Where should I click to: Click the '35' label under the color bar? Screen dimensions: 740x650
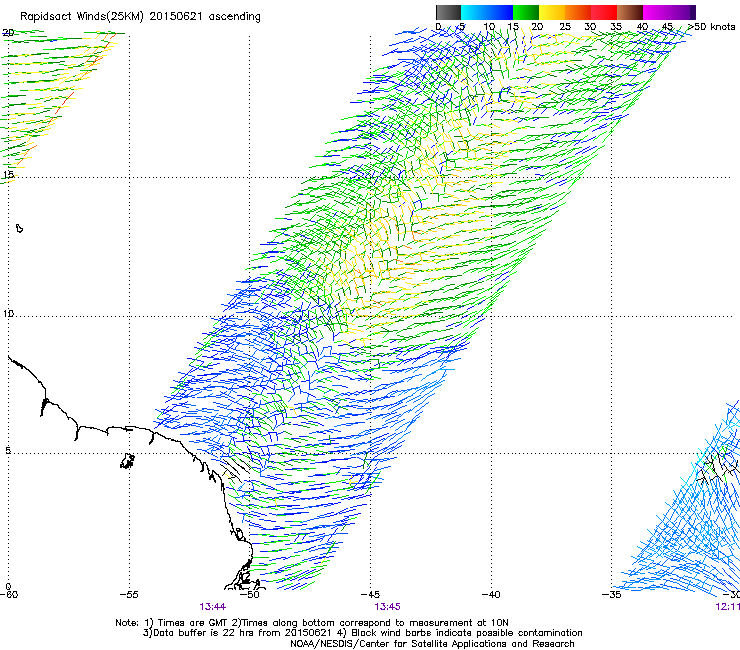pos(616,27)
